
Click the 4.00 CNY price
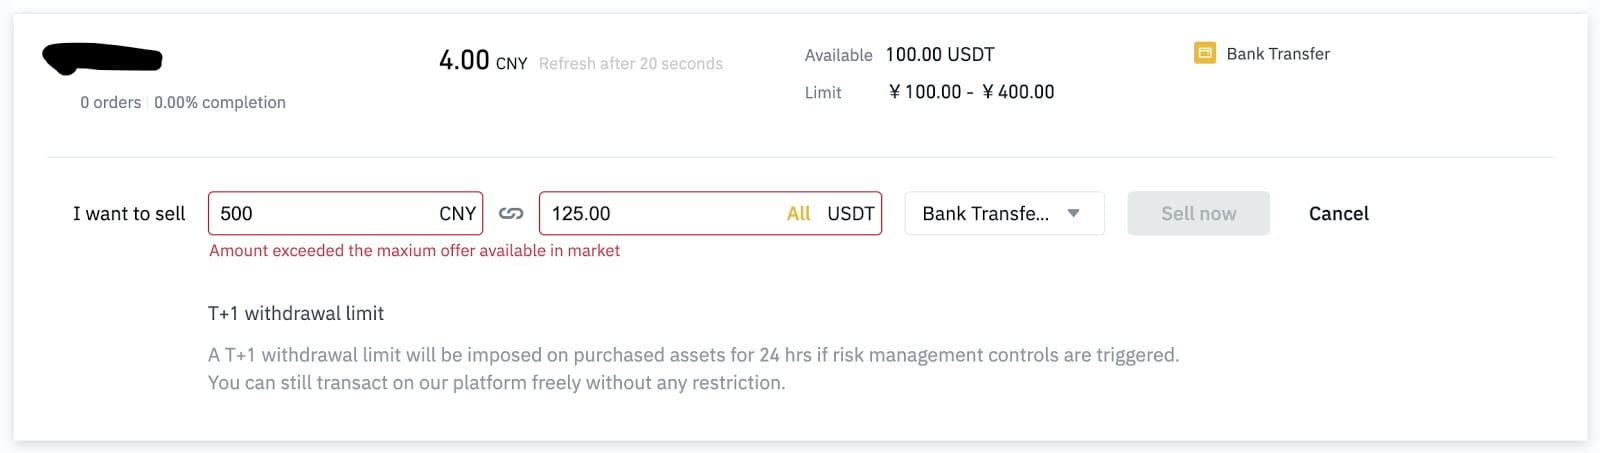(483, 61)
